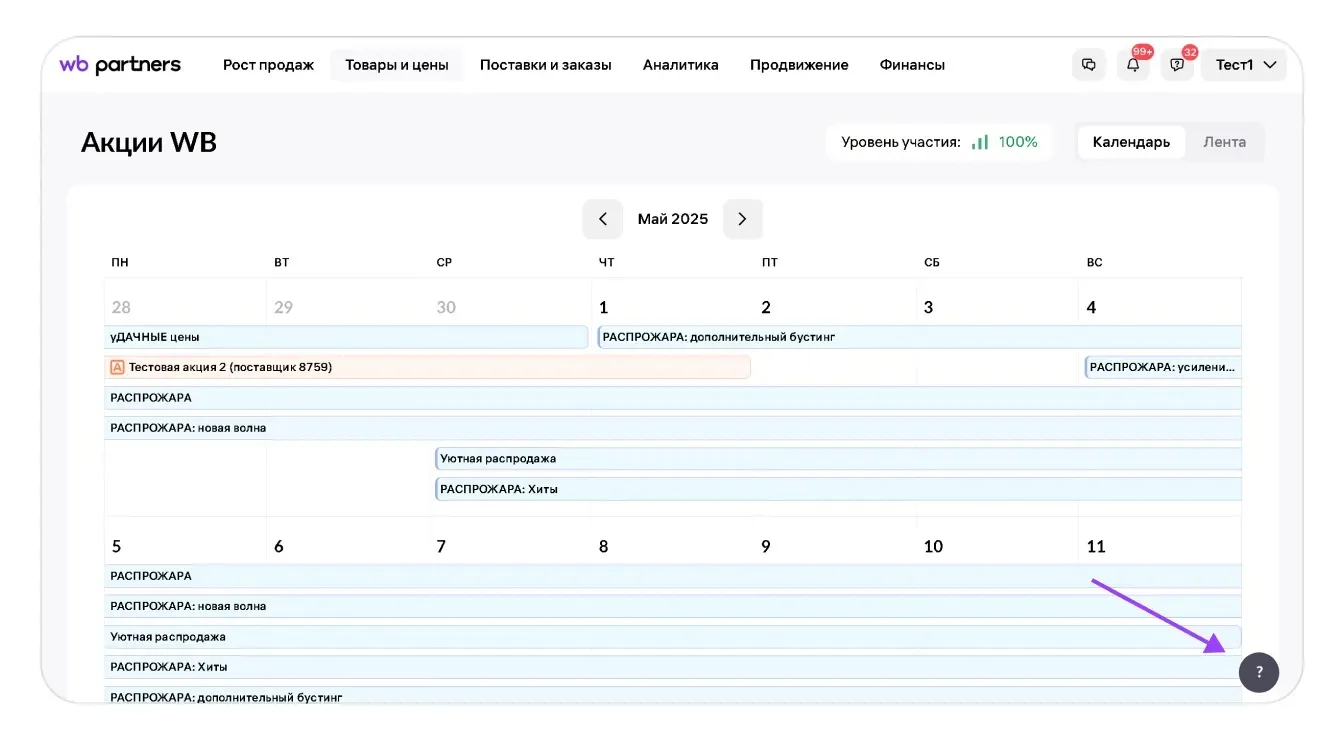Click the WB Partners logo

point(120,65)
